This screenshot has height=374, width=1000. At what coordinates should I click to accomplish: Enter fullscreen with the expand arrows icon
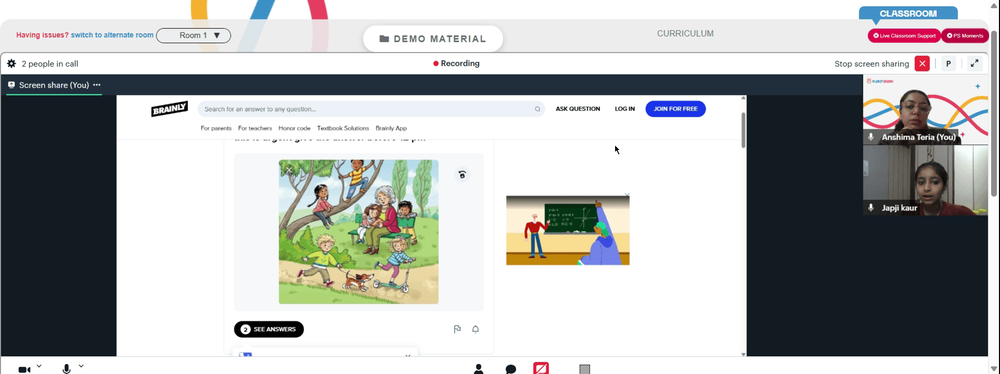pos(974,64)
